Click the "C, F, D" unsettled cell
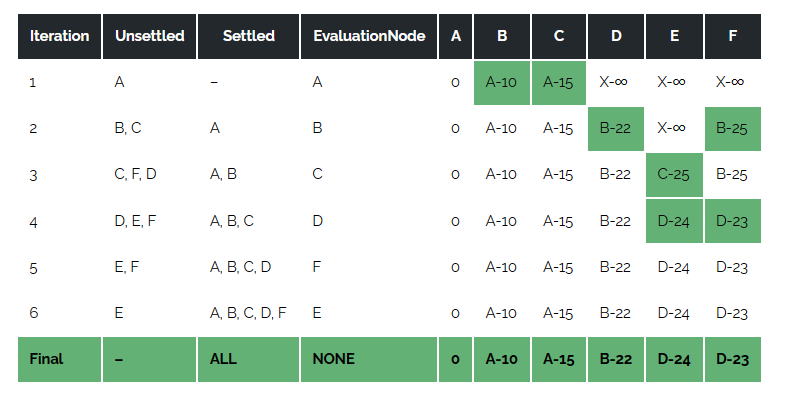The width and height of the screenshot is (794, 409). coord(136,174)
